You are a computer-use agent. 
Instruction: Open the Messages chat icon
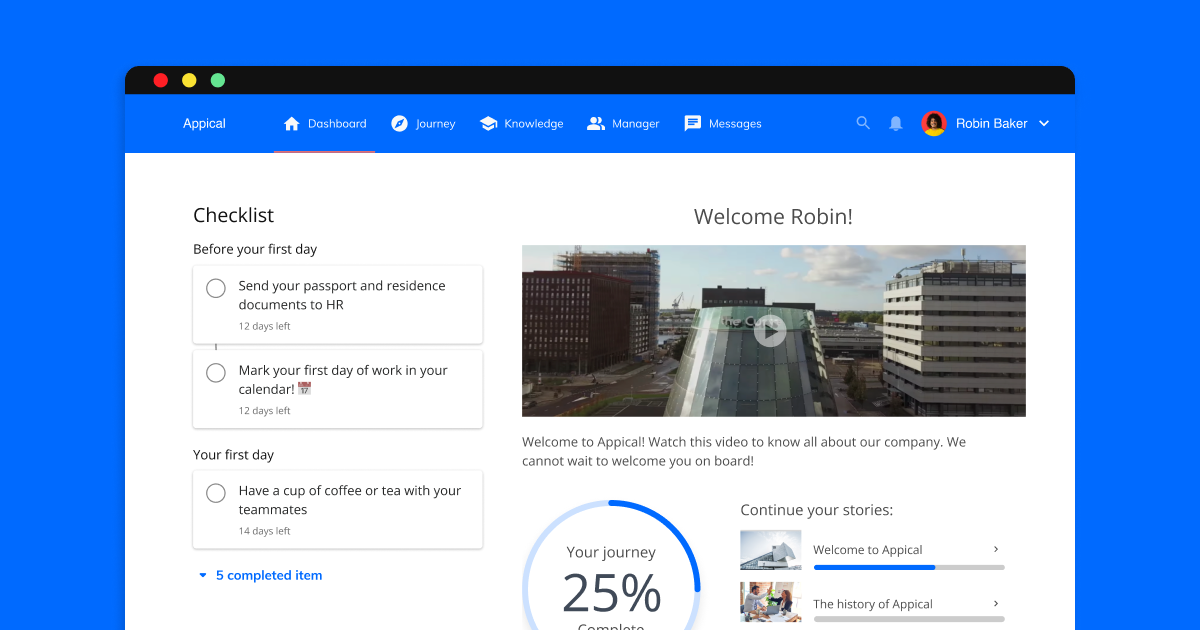click(692, 122)
